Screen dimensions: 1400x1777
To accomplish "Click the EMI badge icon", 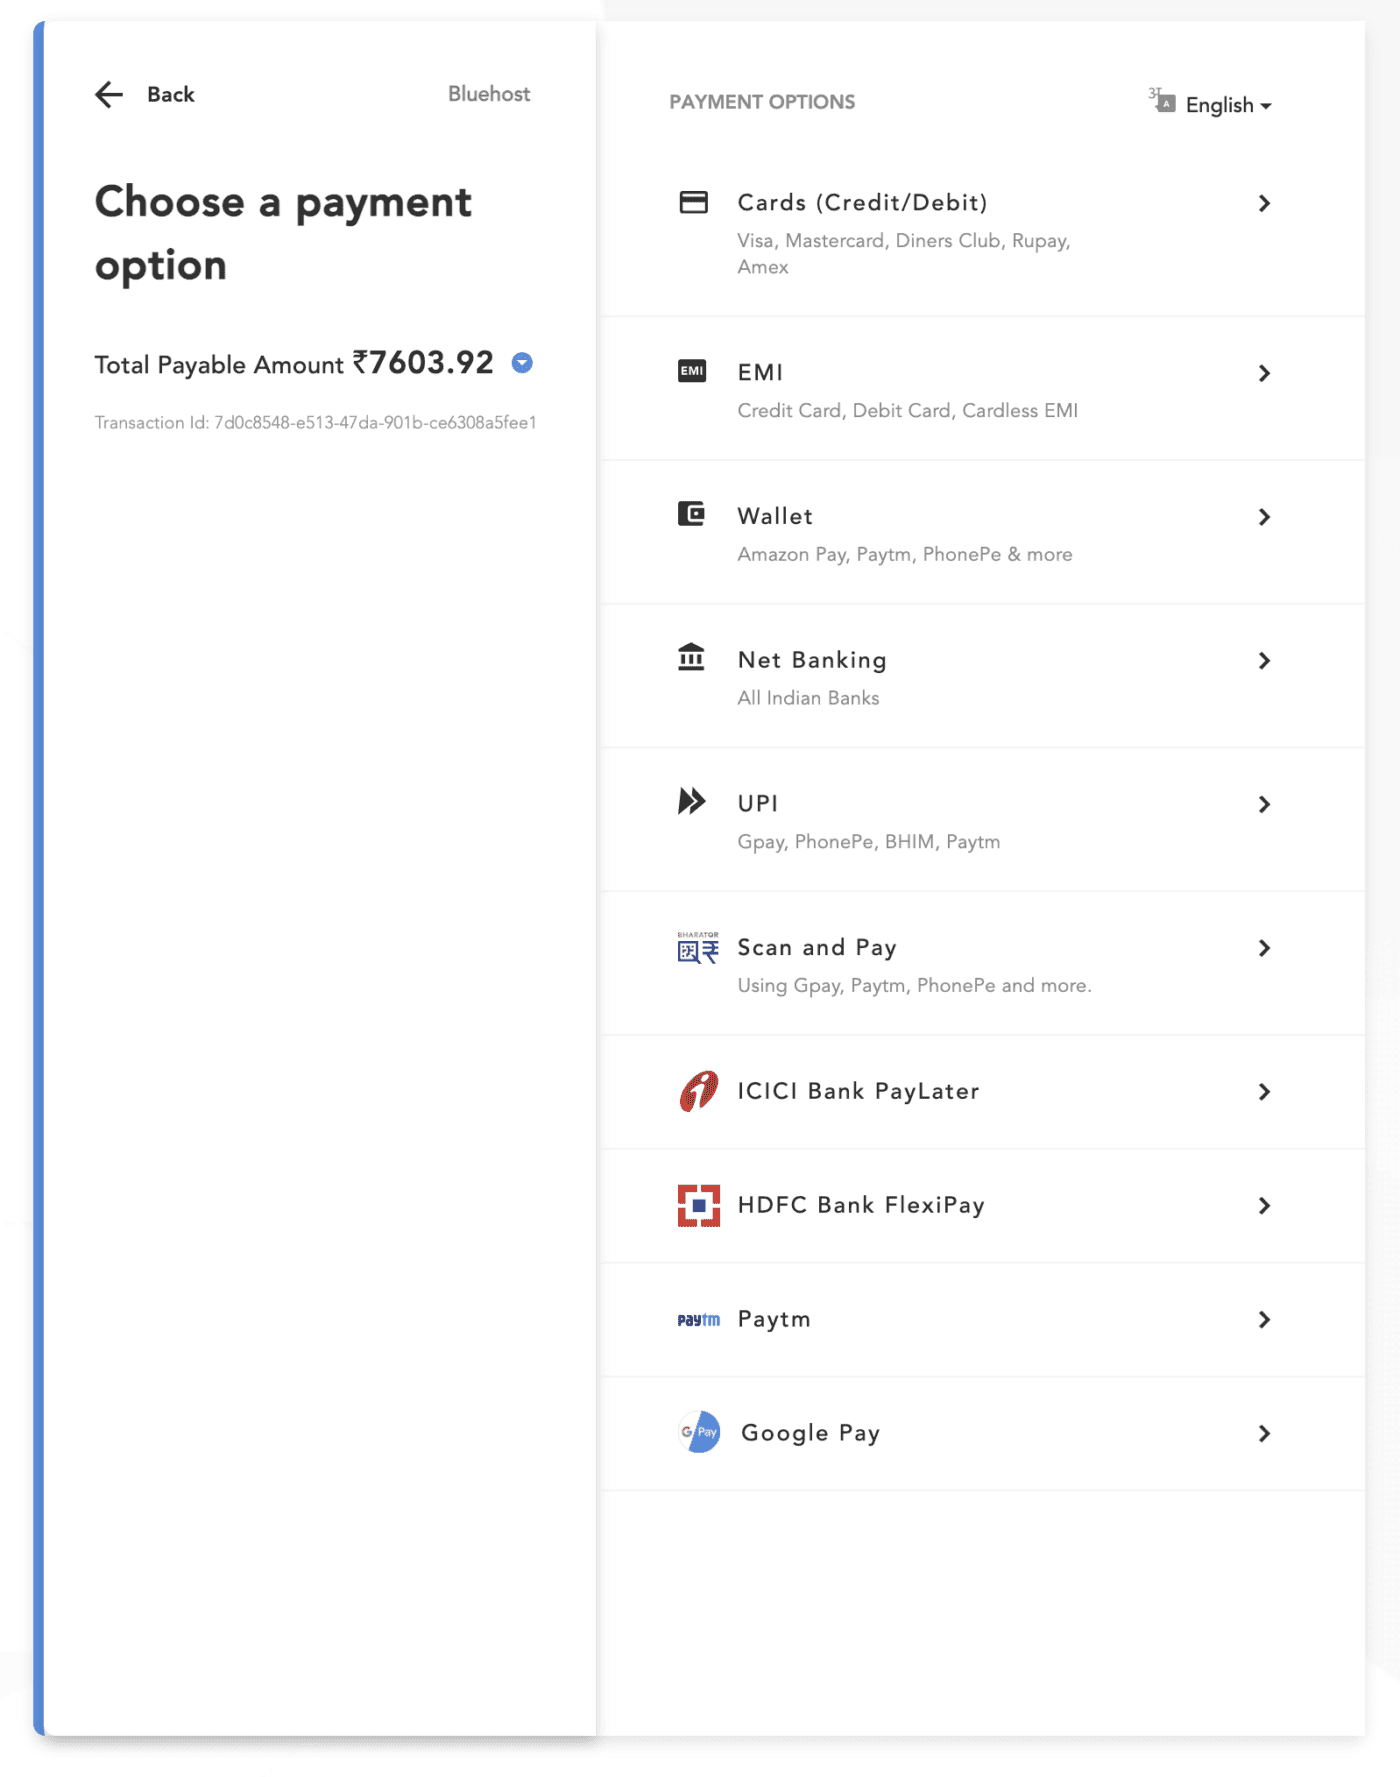I will (x=692, y=371).
